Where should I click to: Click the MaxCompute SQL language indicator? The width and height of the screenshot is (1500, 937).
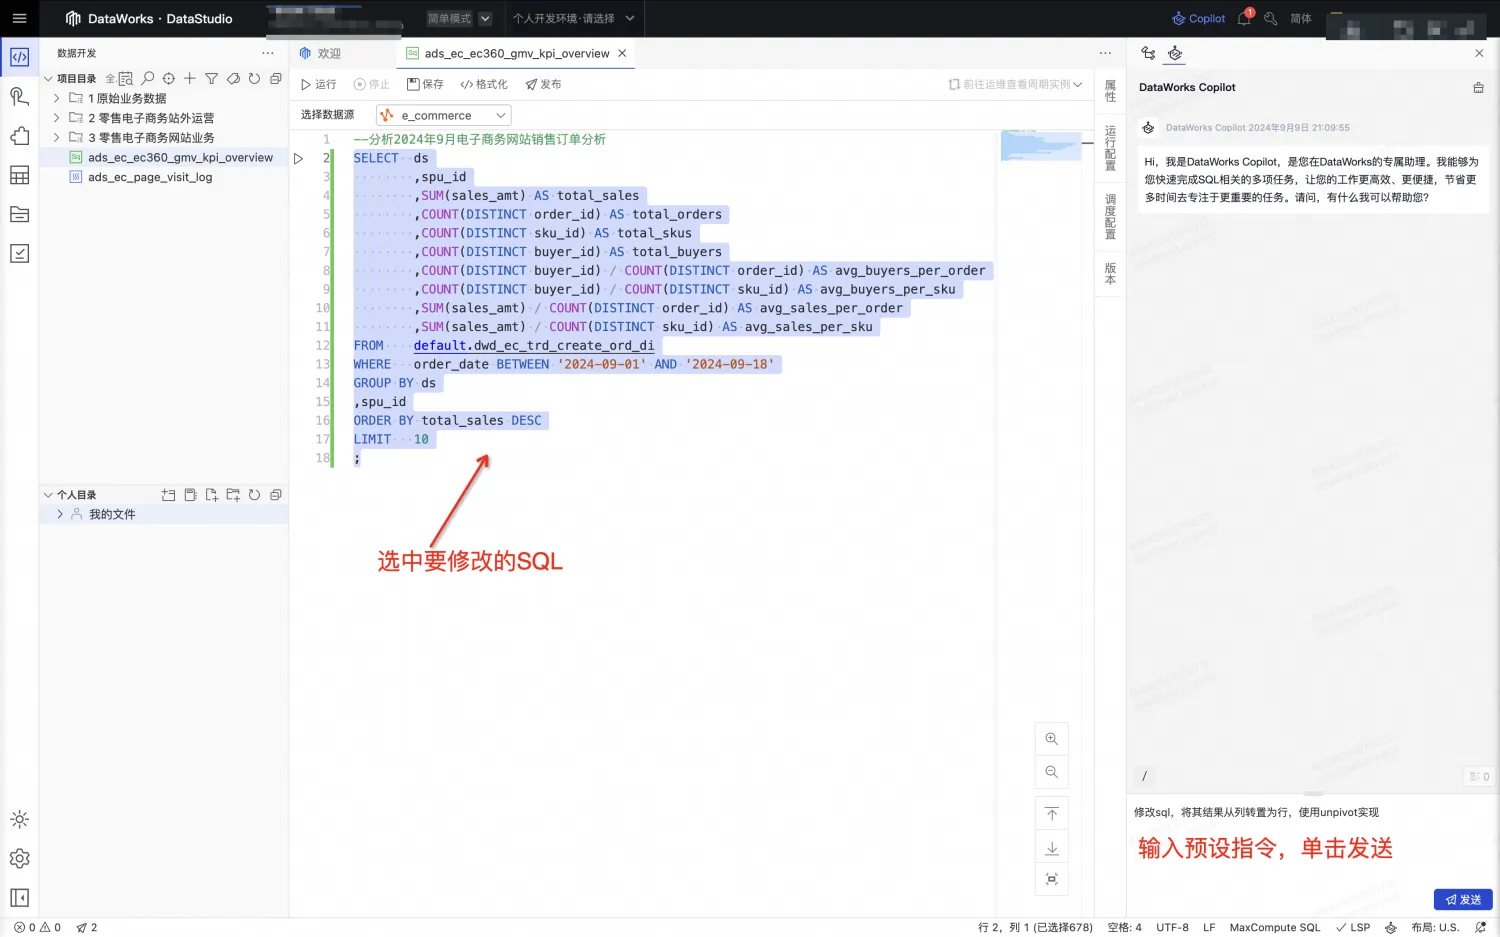tap(1275, 927)
